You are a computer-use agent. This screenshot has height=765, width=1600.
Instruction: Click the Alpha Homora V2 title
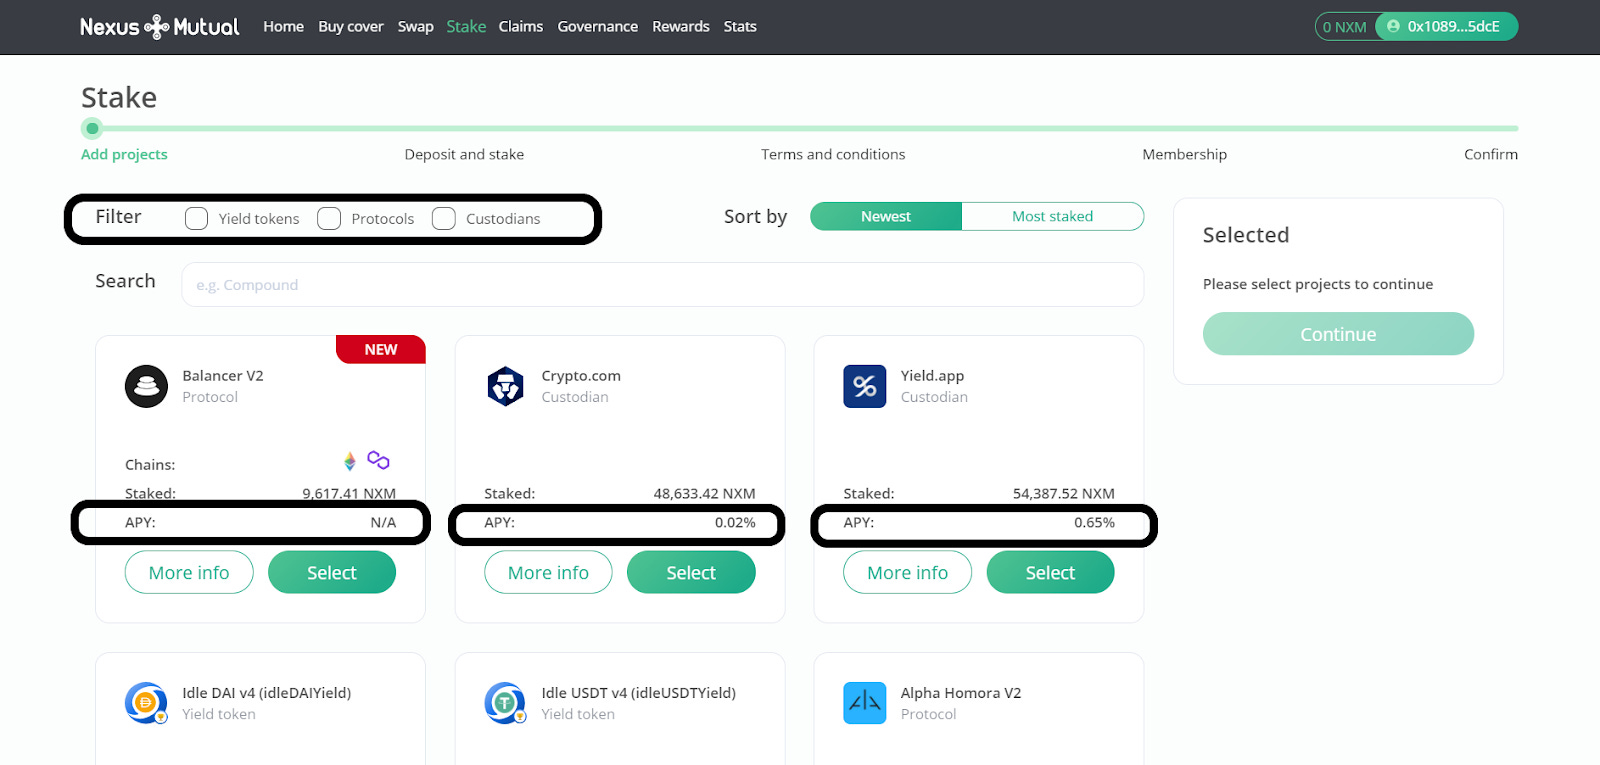click(961, 693)
